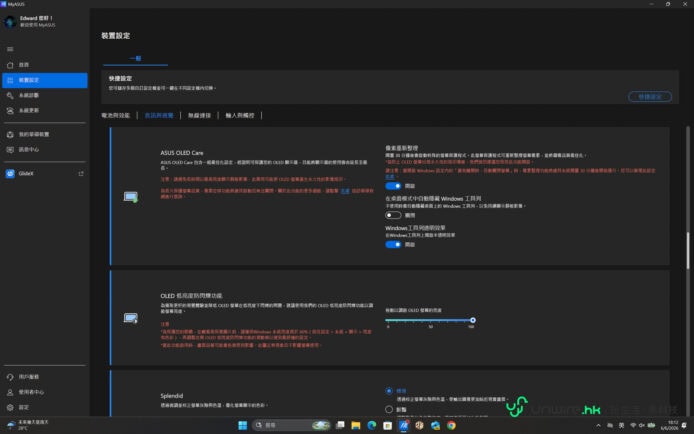Select the highlighted 裝置設定 sidebar item
Screen dimensions: 694x434
click(45, 80)
